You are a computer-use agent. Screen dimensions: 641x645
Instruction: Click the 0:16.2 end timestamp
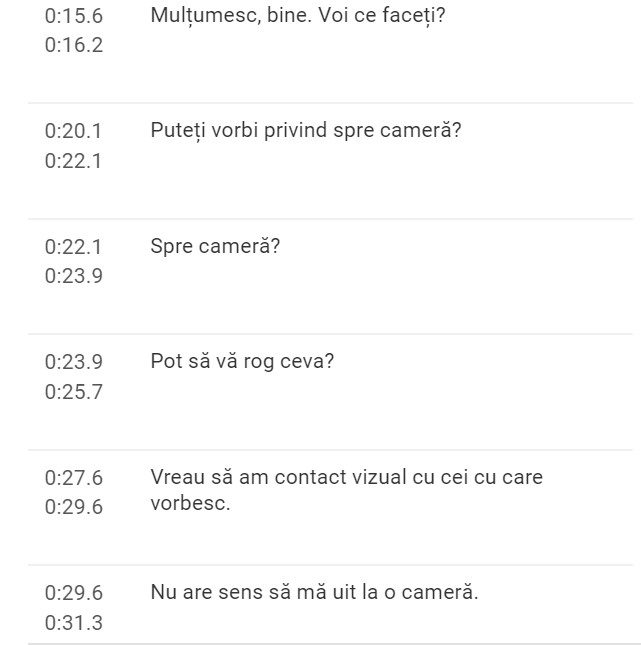point(74,45)
